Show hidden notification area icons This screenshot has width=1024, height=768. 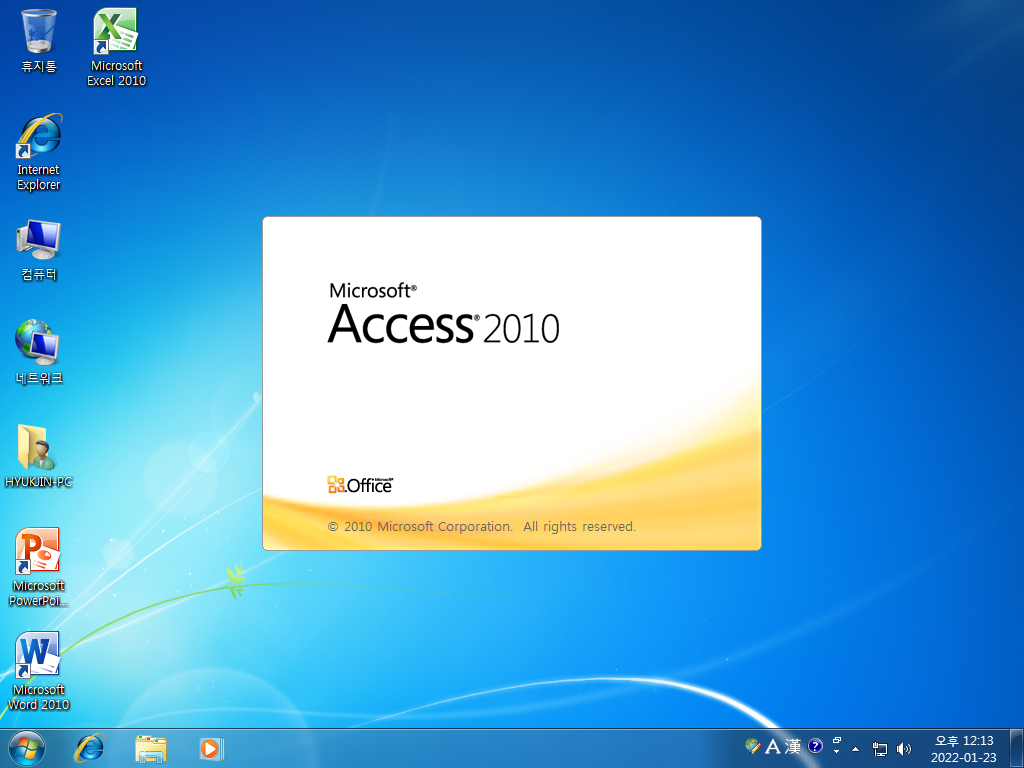tap(856, 749)
